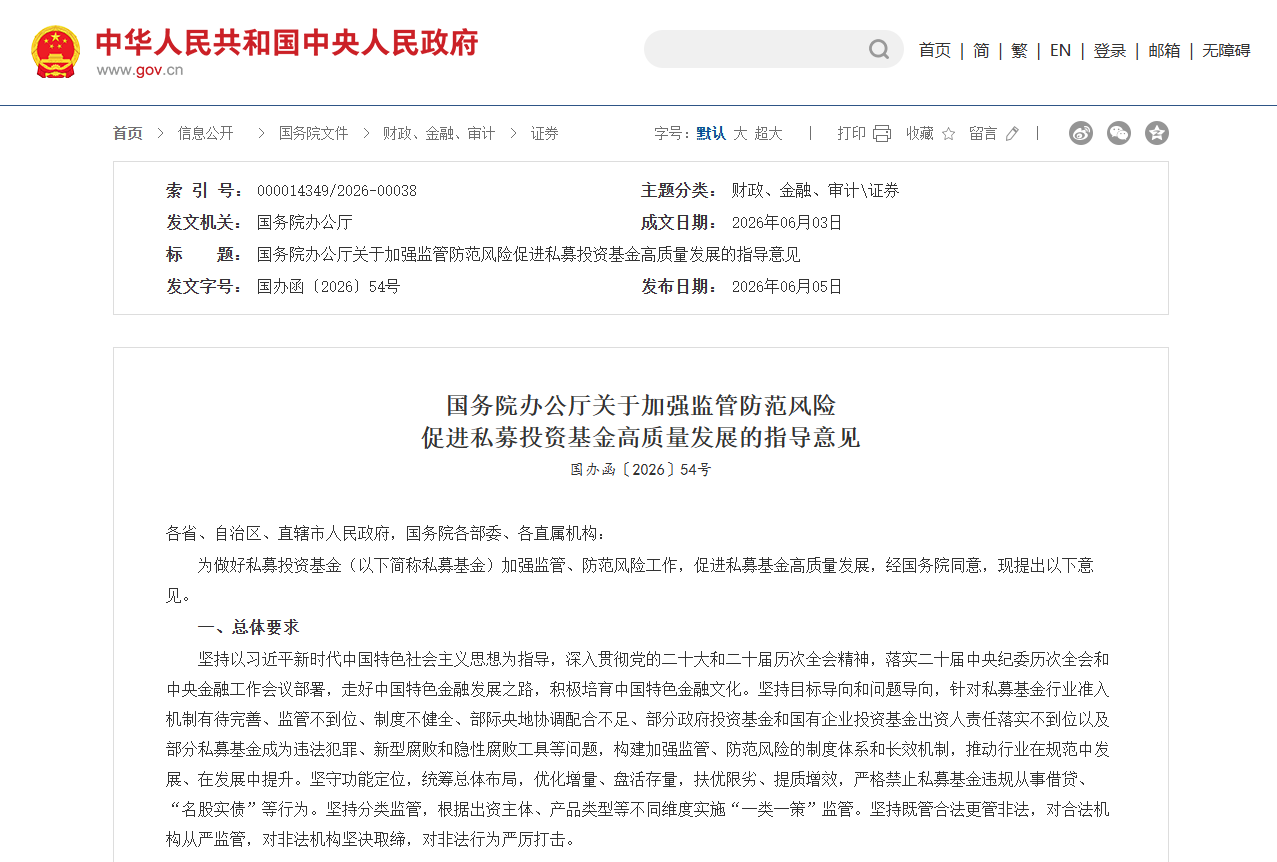This screenshot has width=1277, height=862.
Task: Open 证券 breadcrumb link
Action: (545, 133)
